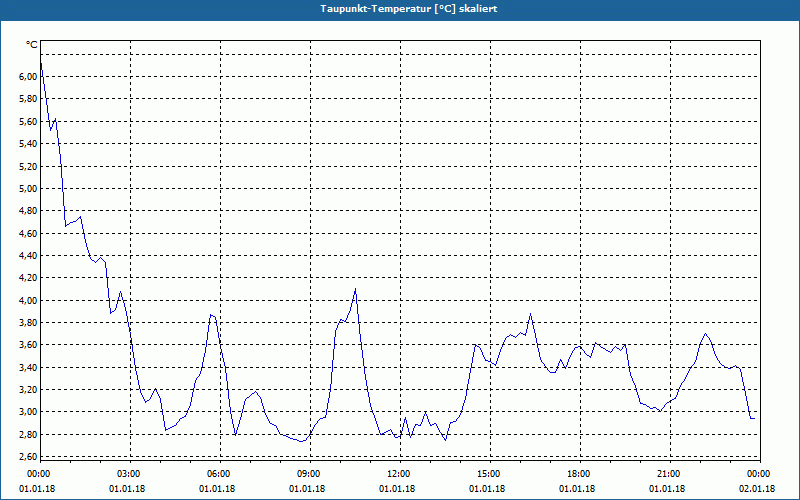The width and height of the screenshot is (800, 500).
Task: Select the °C unit label on the y-axis
Action: (x=31, y=45)
